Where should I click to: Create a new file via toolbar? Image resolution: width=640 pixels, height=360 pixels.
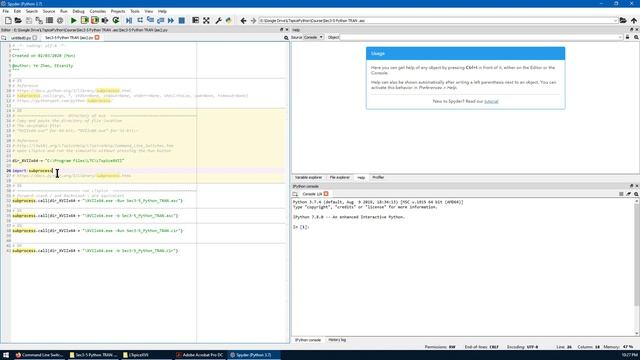click(x=8, y=20)
